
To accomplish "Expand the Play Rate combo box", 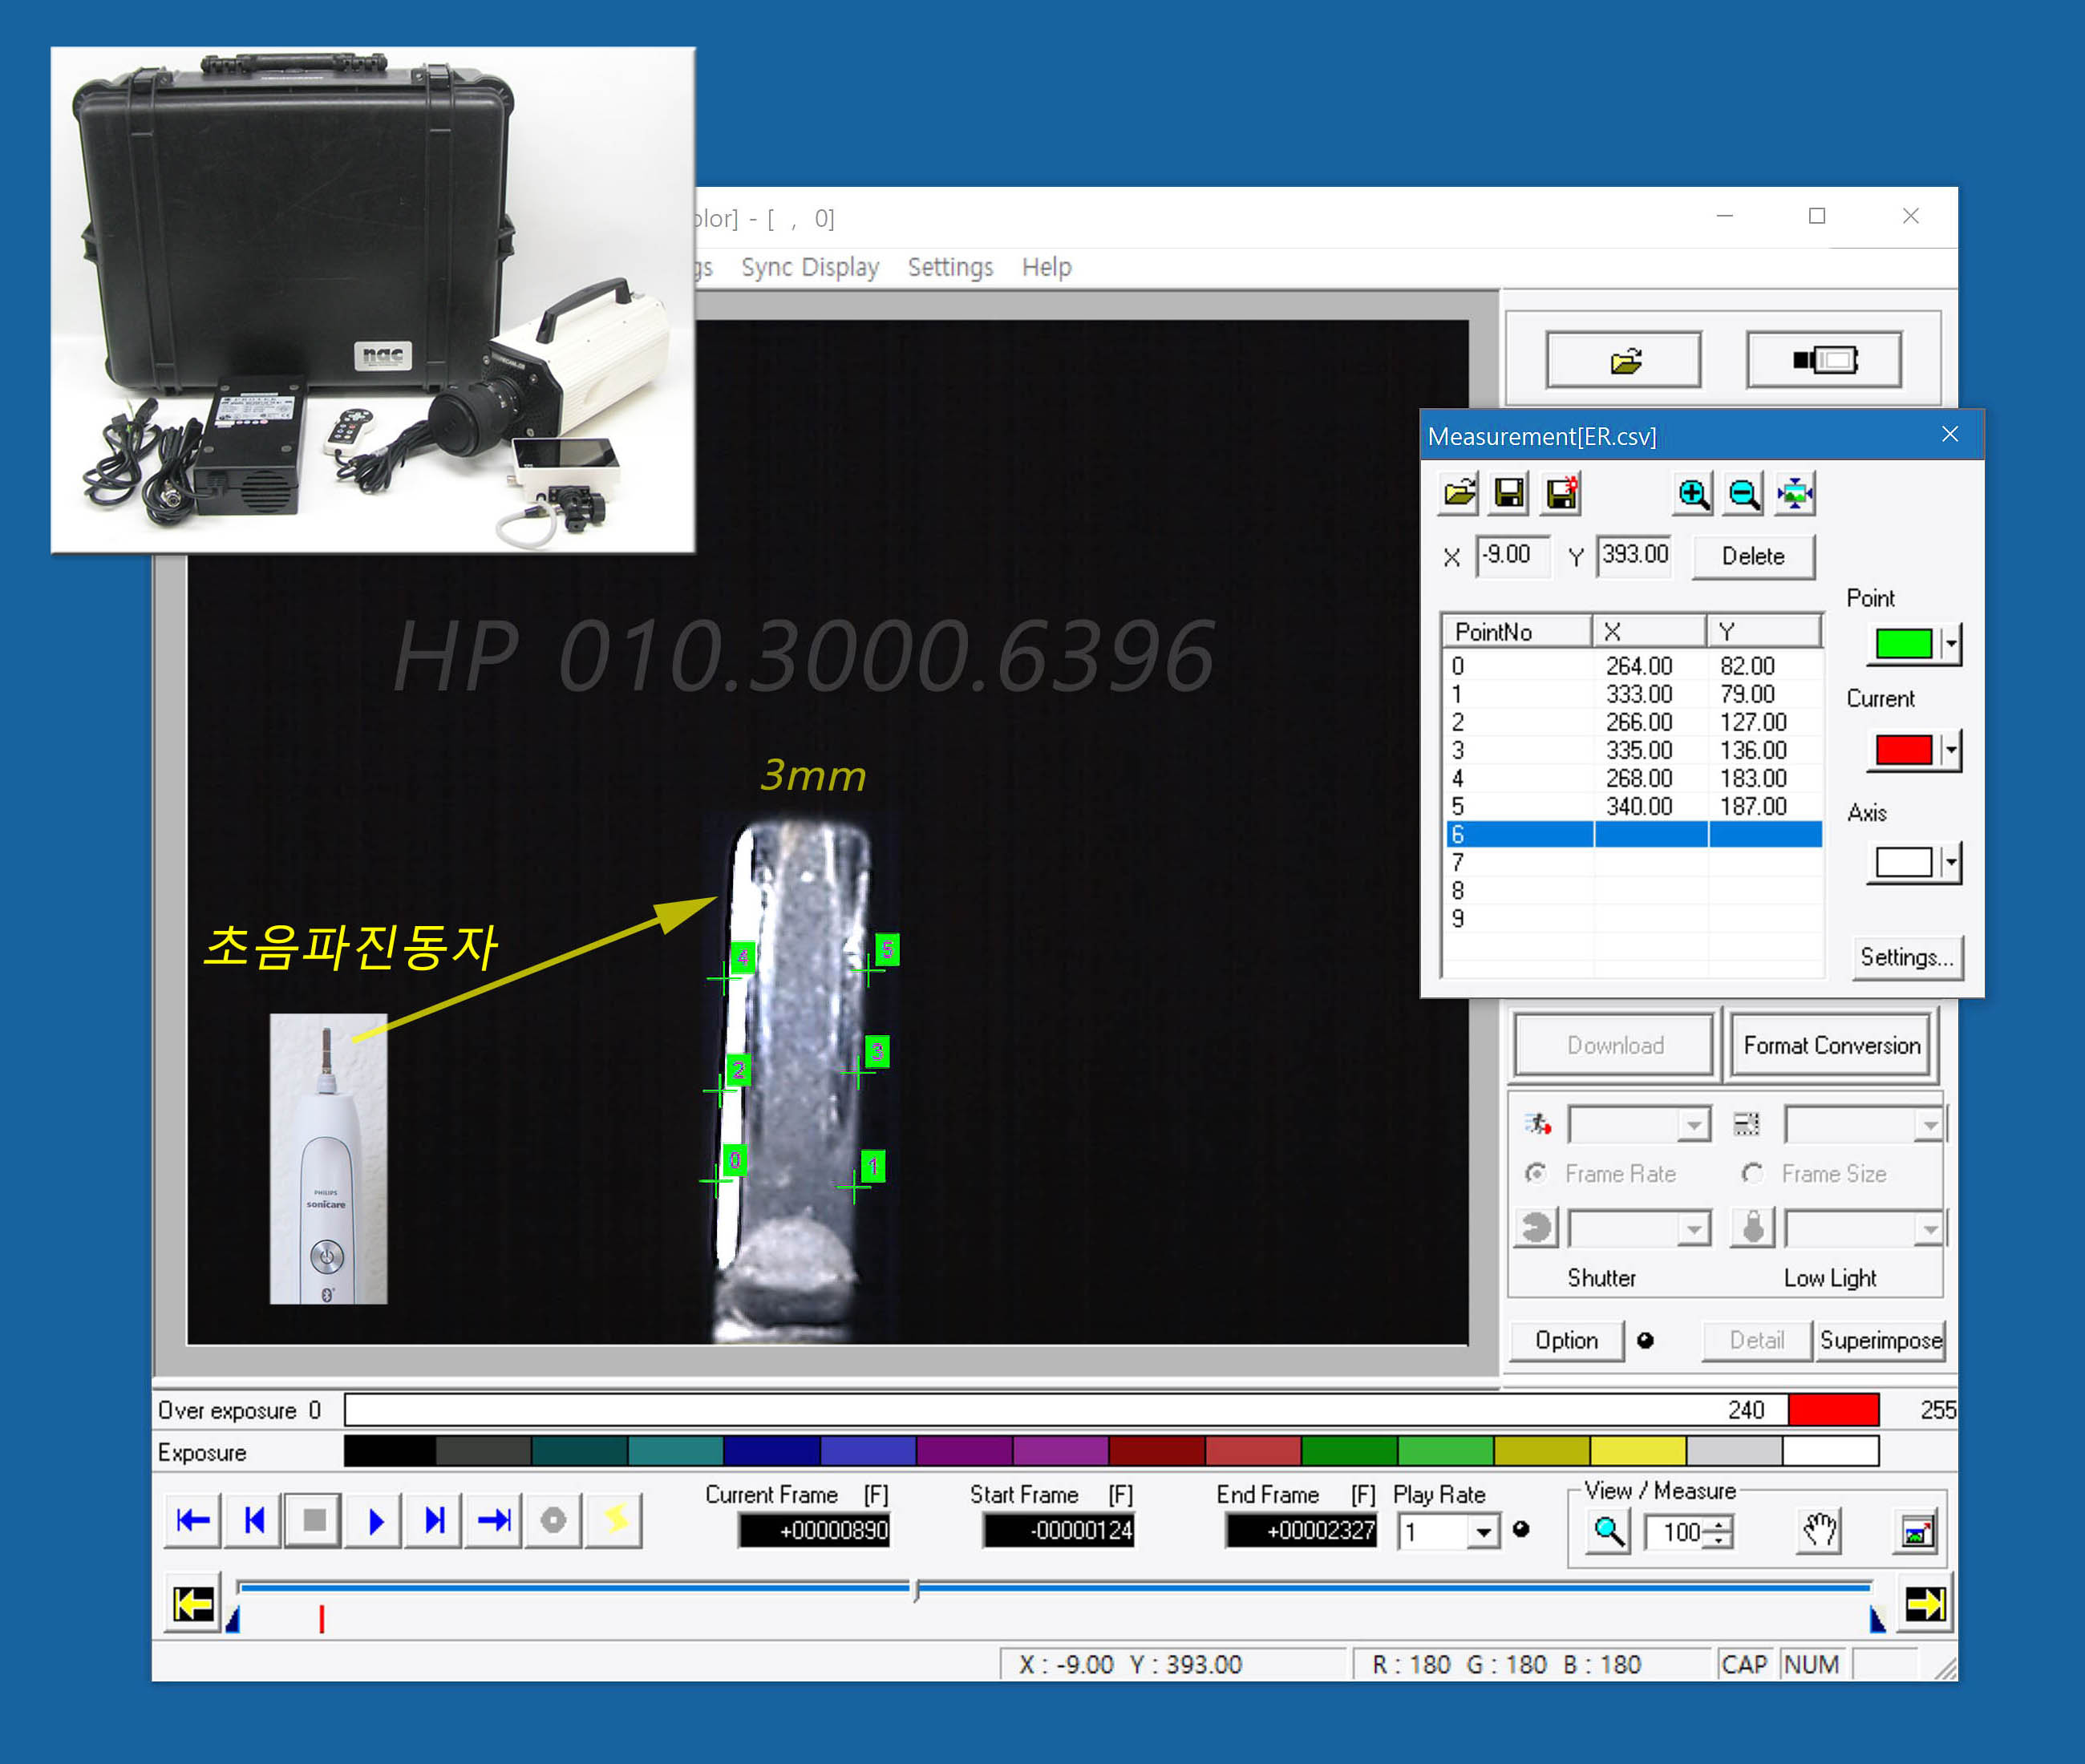I will pyautogui.click(x=1484, y=1532).
